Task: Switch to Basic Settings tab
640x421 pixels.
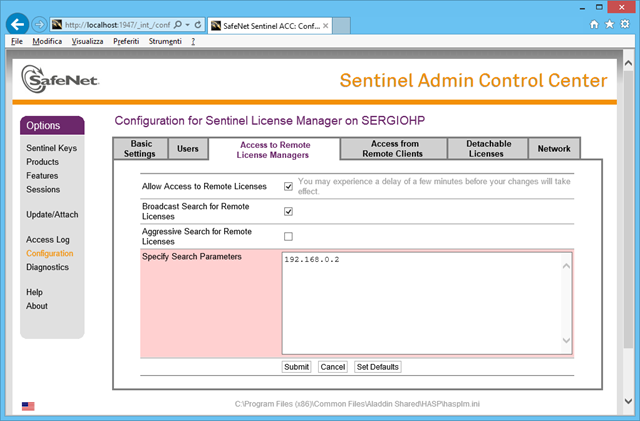Action: click(140, 149)
